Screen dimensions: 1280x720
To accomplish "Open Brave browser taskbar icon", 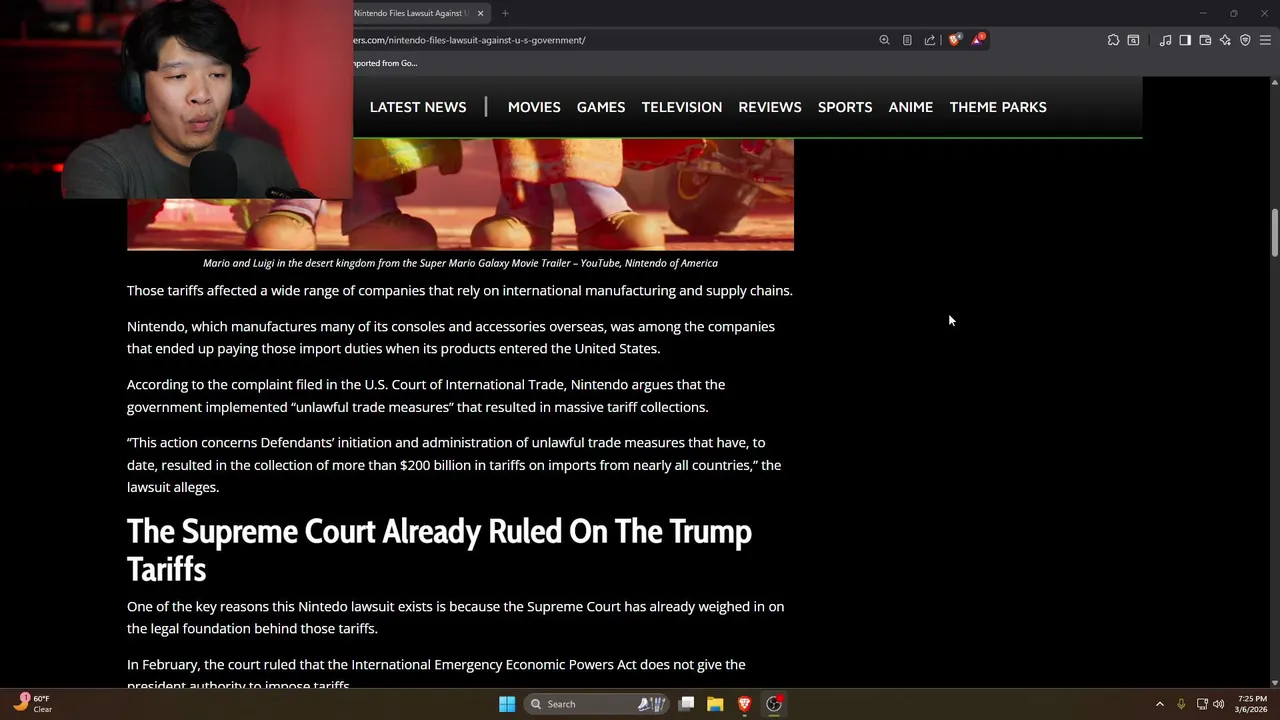I will point(744,704).
